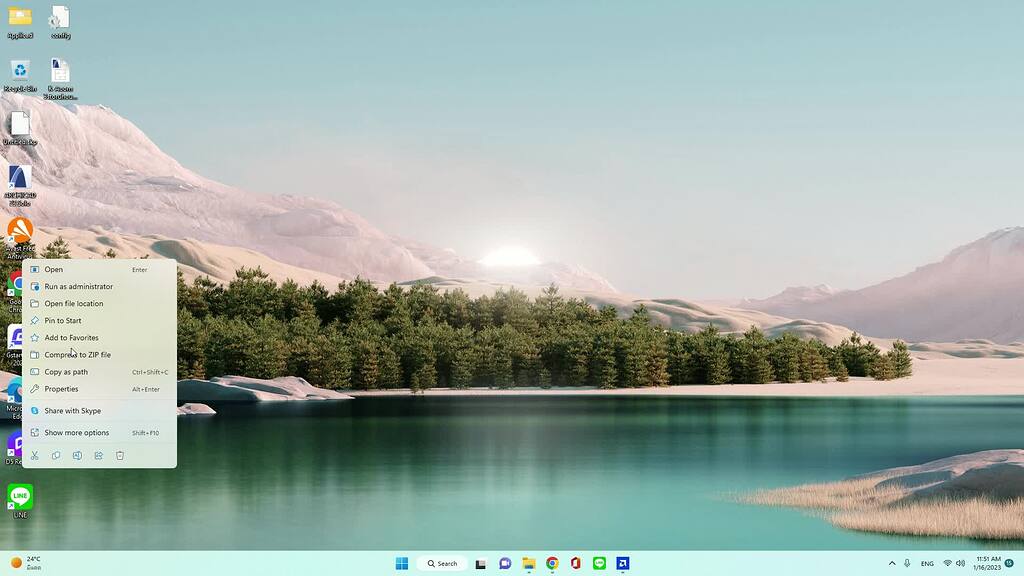Show hidden icons in system tray

892,563
